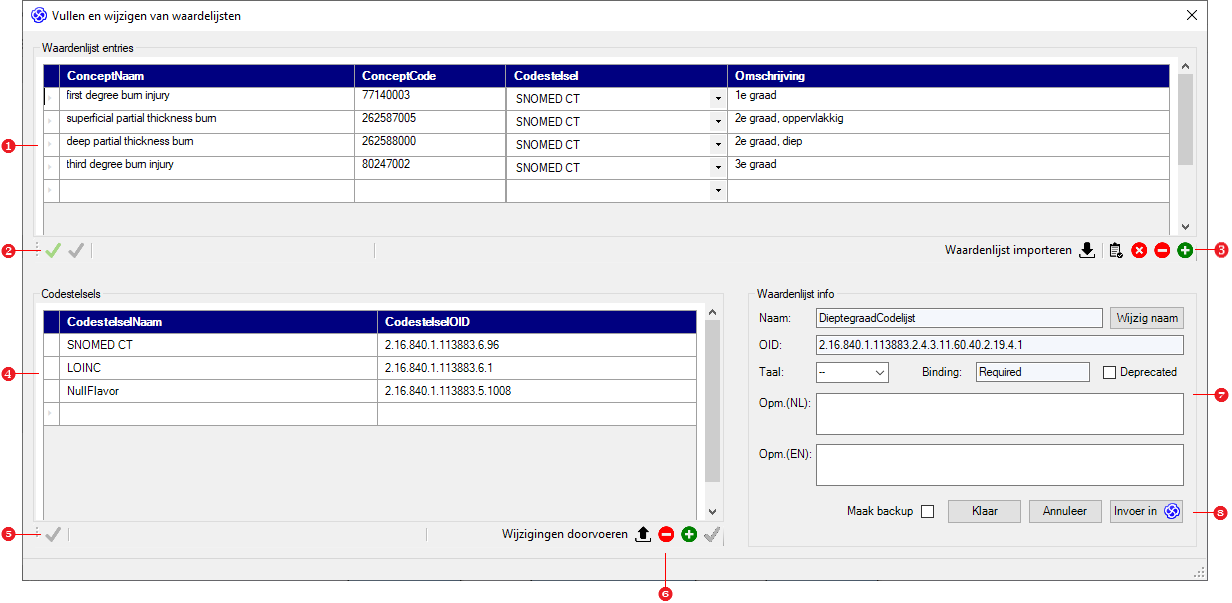The image size is (1232, 603).
Task: Click the Omschrijving cell '3e graad'
Action: coord(948,167)
